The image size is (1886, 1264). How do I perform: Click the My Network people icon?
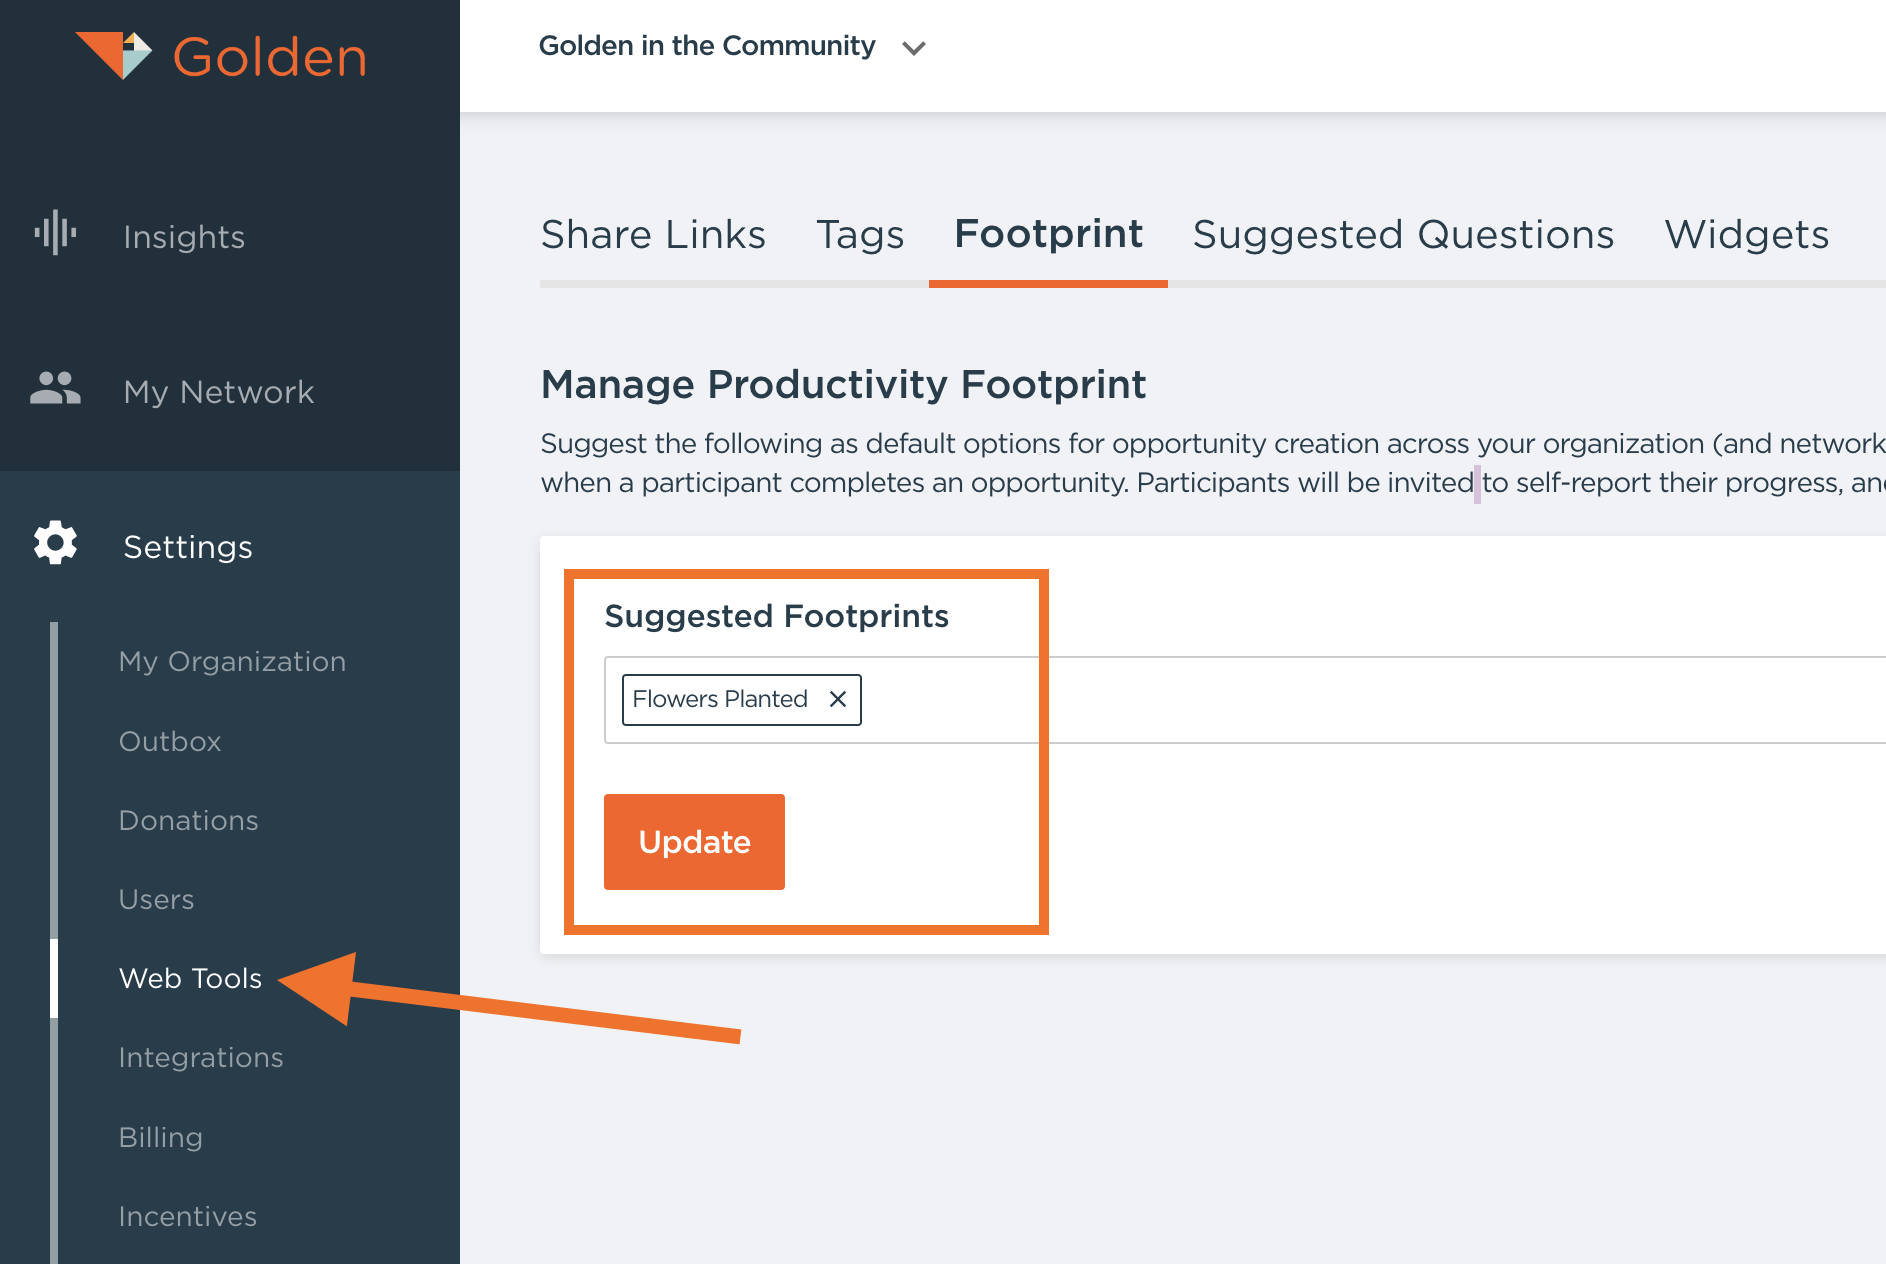pos(55,388)
